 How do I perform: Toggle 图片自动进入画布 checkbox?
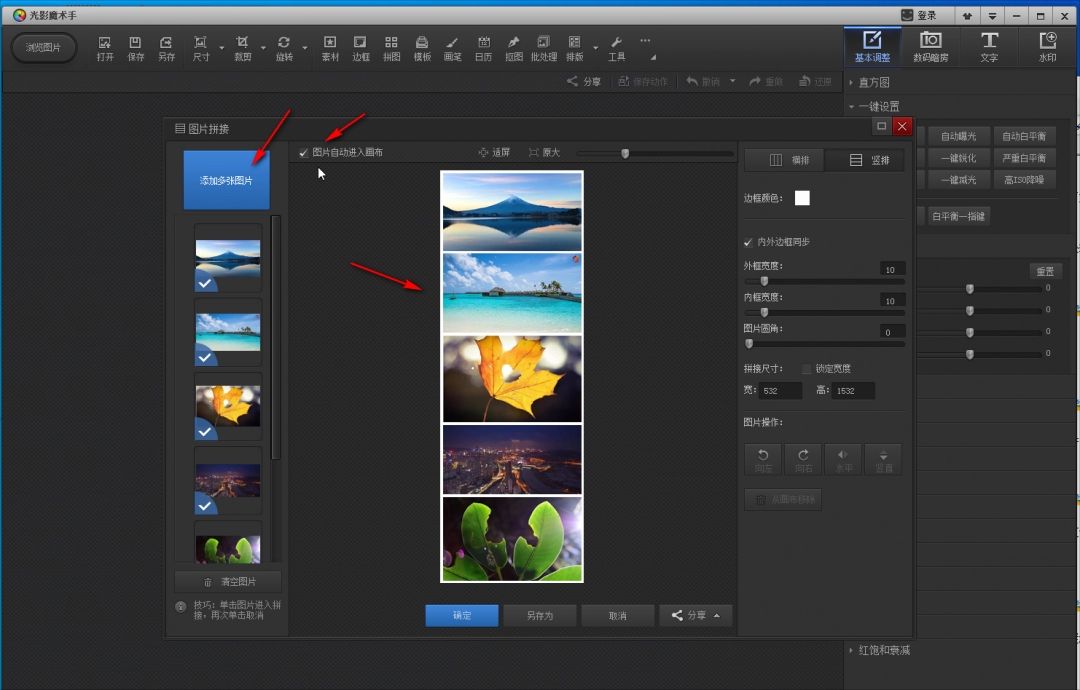pos(304,153)
